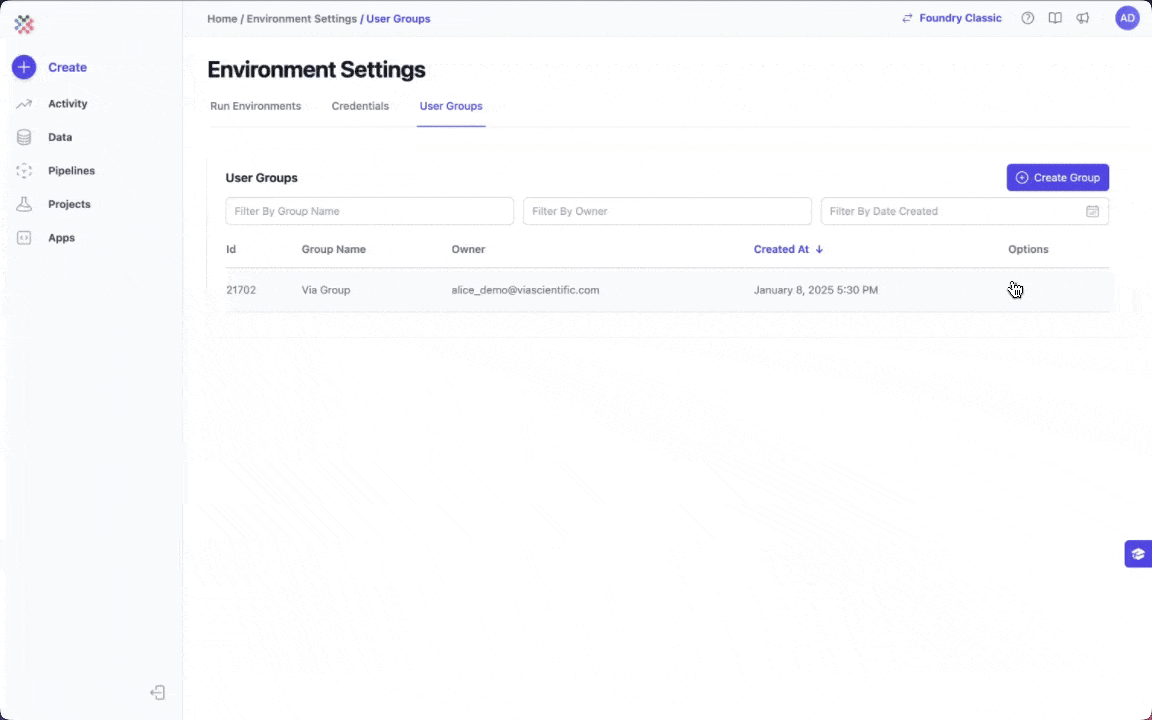Switch to Credentials tab
Image resolution: width=1152 pixels, height=720 pixels.
[360, 106]
